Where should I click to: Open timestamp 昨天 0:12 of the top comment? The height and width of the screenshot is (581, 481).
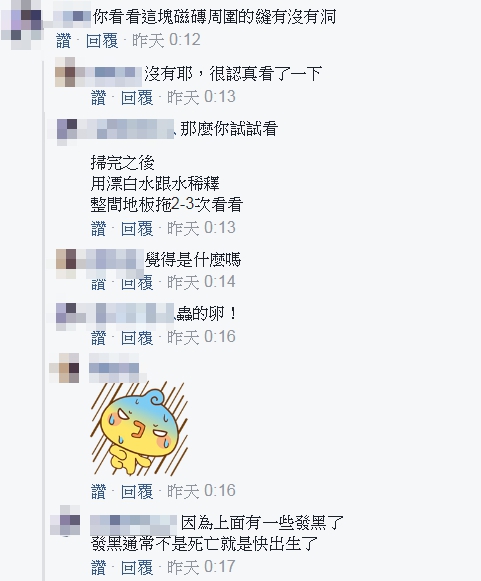coord(166,40)
